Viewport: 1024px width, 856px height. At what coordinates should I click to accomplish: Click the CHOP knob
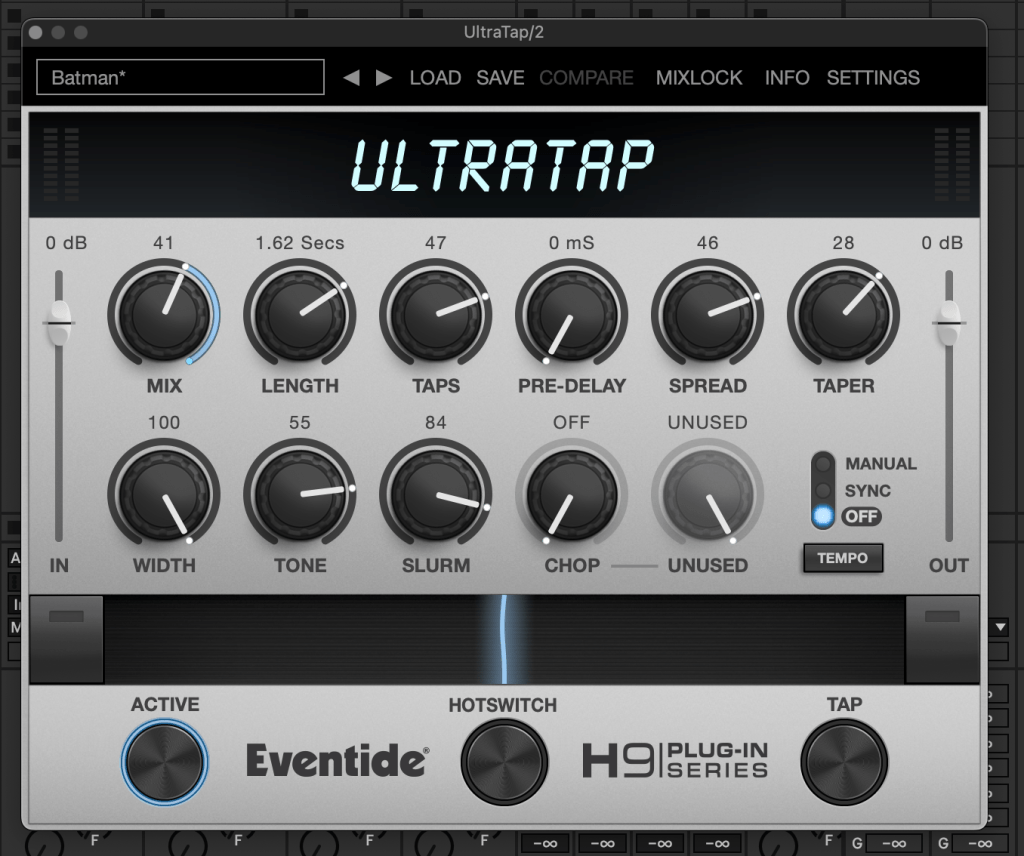click(x=571, y=495)
